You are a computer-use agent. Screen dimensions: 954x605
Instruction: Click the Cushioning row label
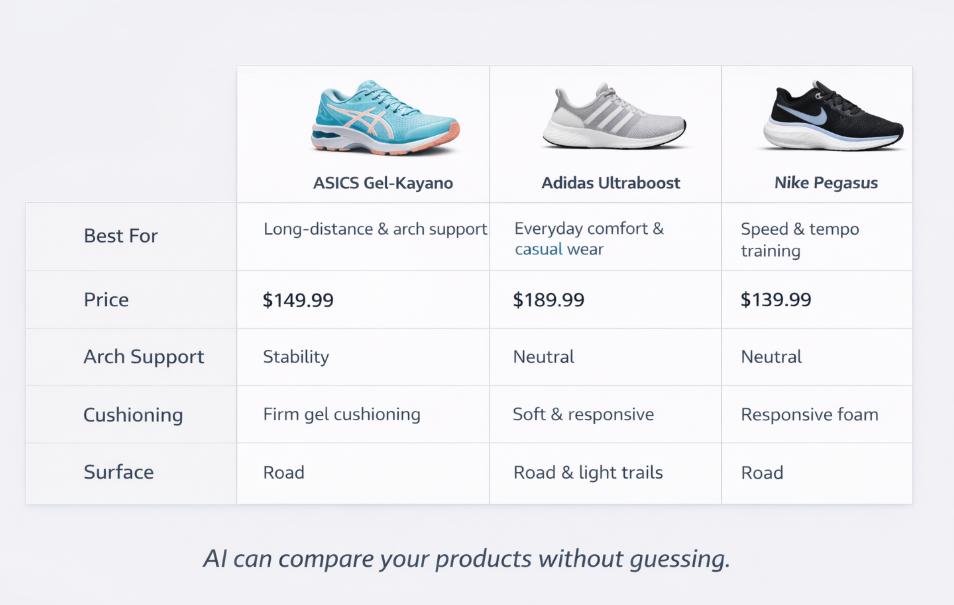click(133, 415)
